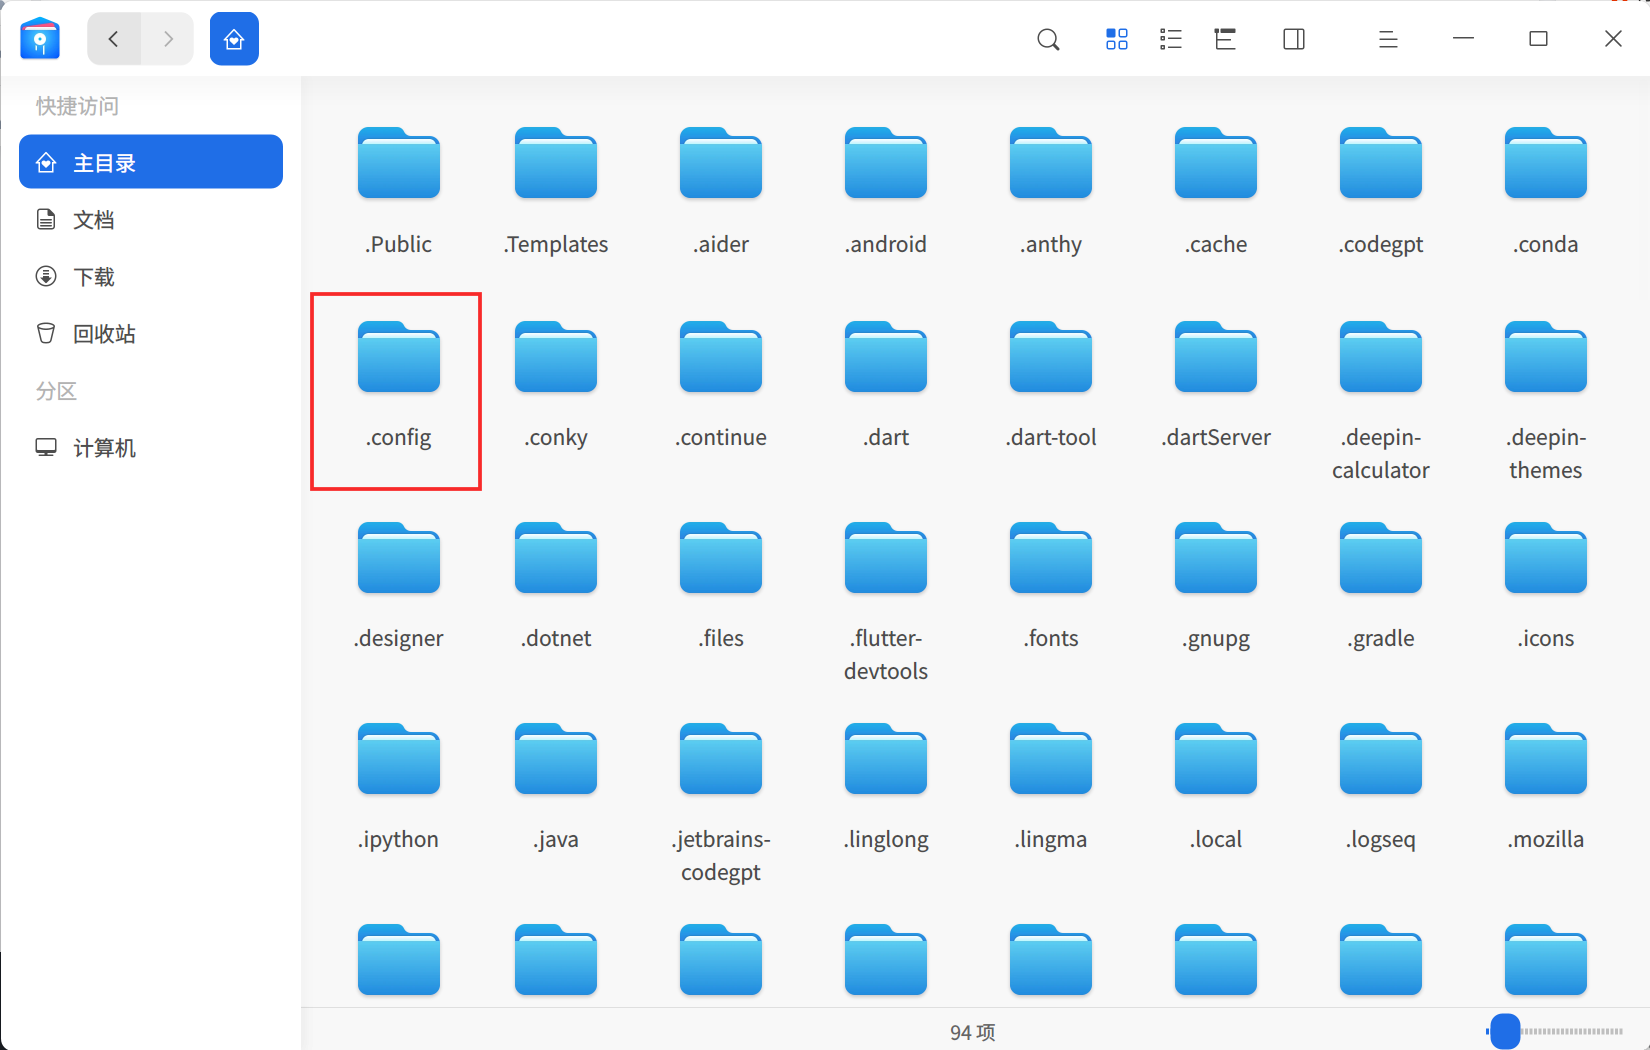This screenshot has height=1050, width=1650.
Task: Switch to tree view mode
Action: point(1225,39)
